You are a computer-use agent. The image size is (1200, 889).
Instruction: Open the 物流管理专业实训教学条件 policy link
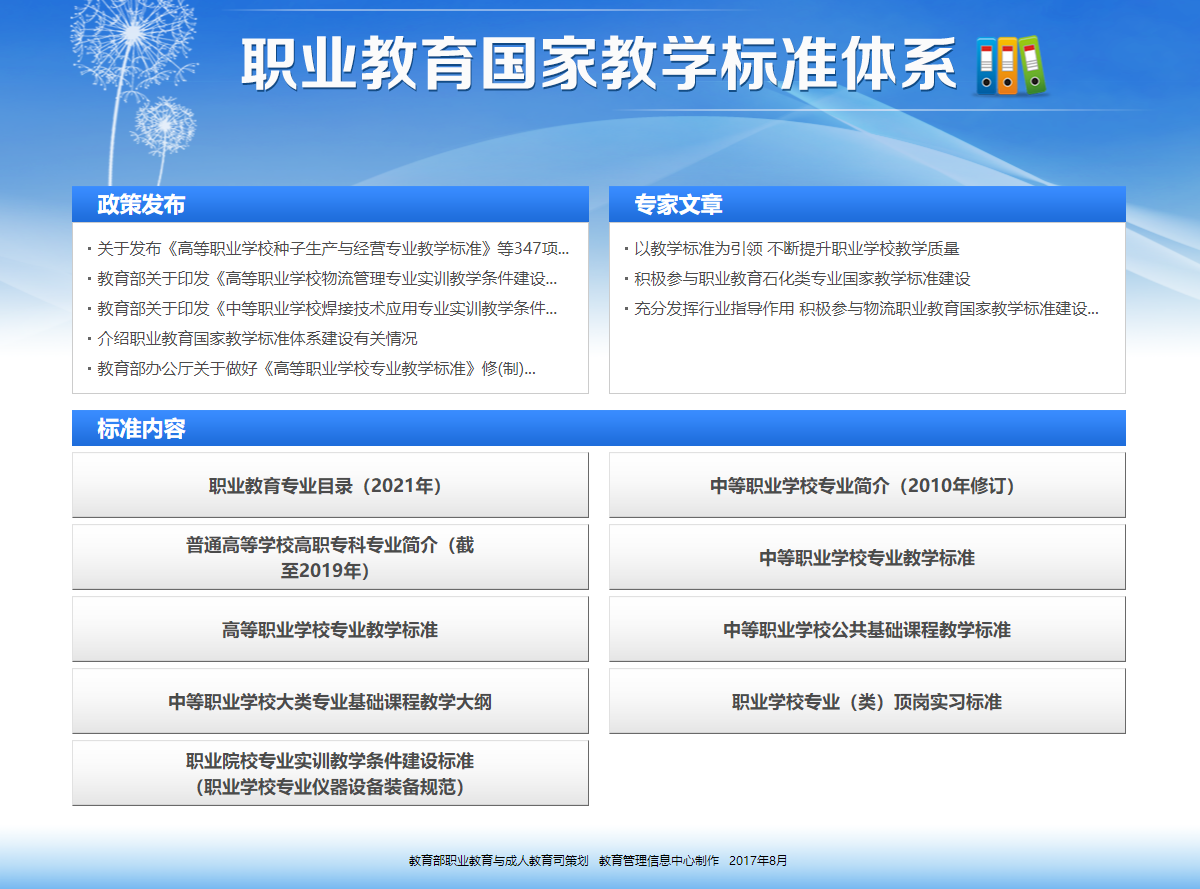point(326,279)
